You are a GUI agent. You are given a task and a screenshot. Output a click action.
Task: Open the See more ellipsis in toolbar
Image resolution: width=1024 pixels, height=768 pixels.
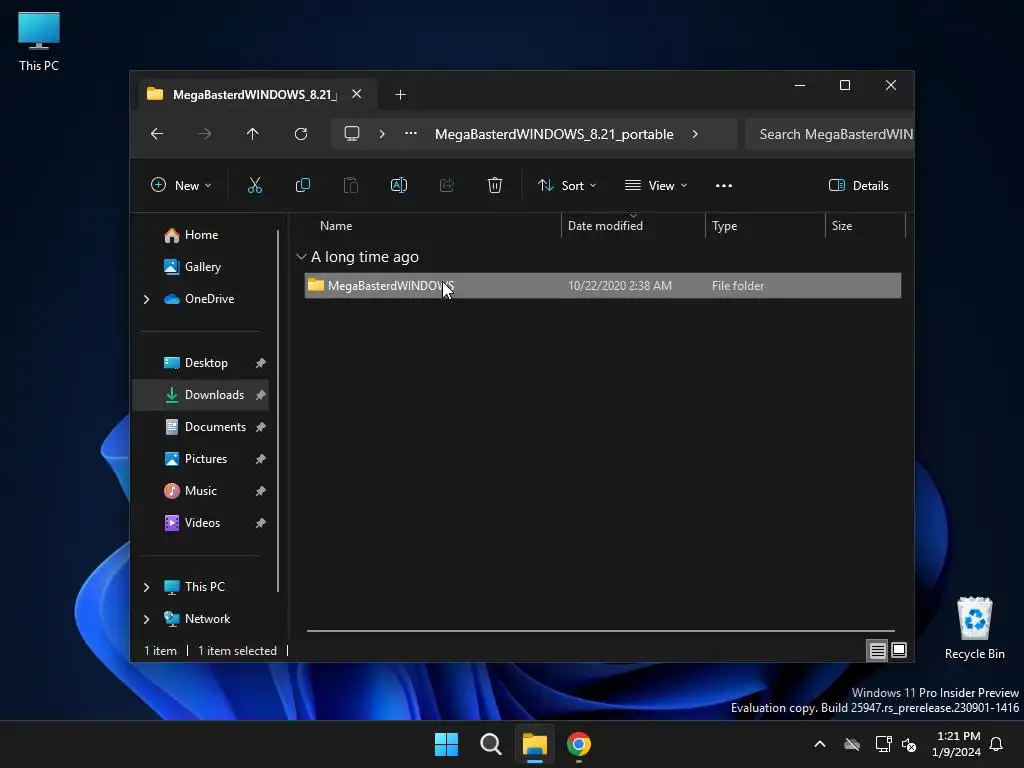coord(724,185)
